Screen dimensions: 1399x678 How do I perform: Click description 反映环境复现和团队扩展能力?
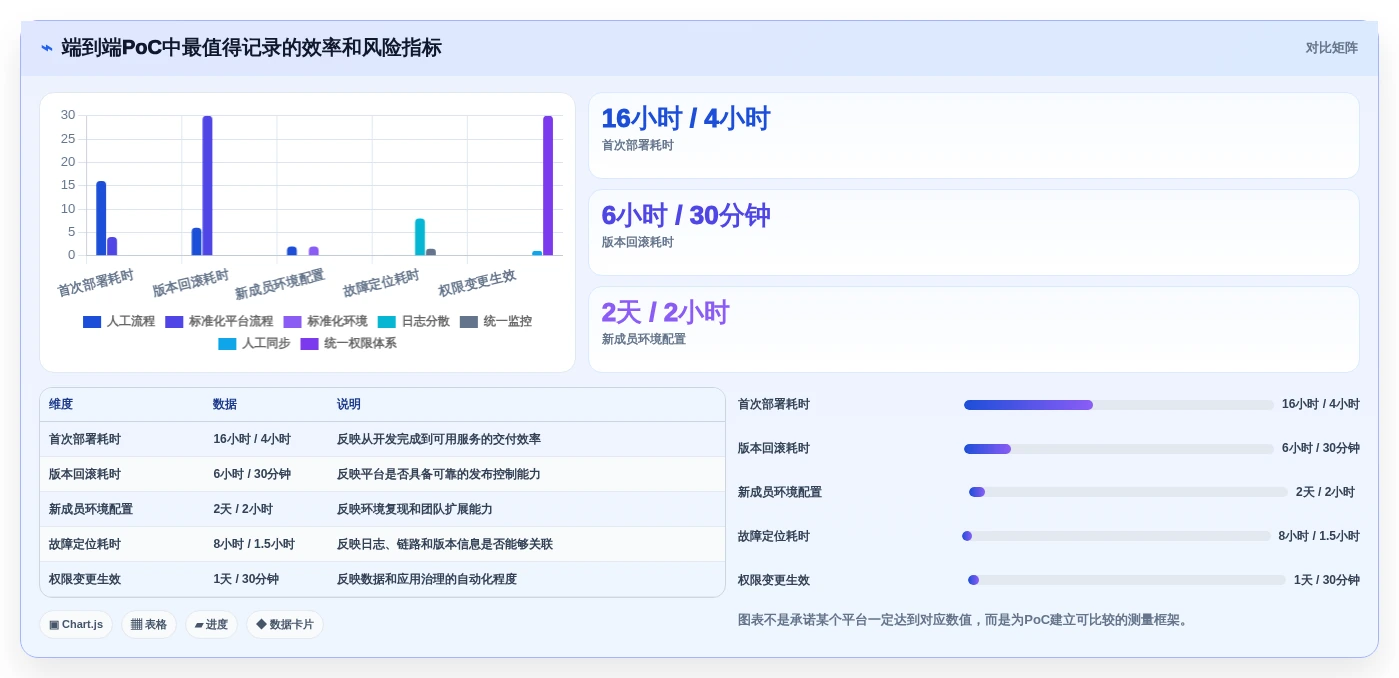pyautogui.click(x=415, y=510)
